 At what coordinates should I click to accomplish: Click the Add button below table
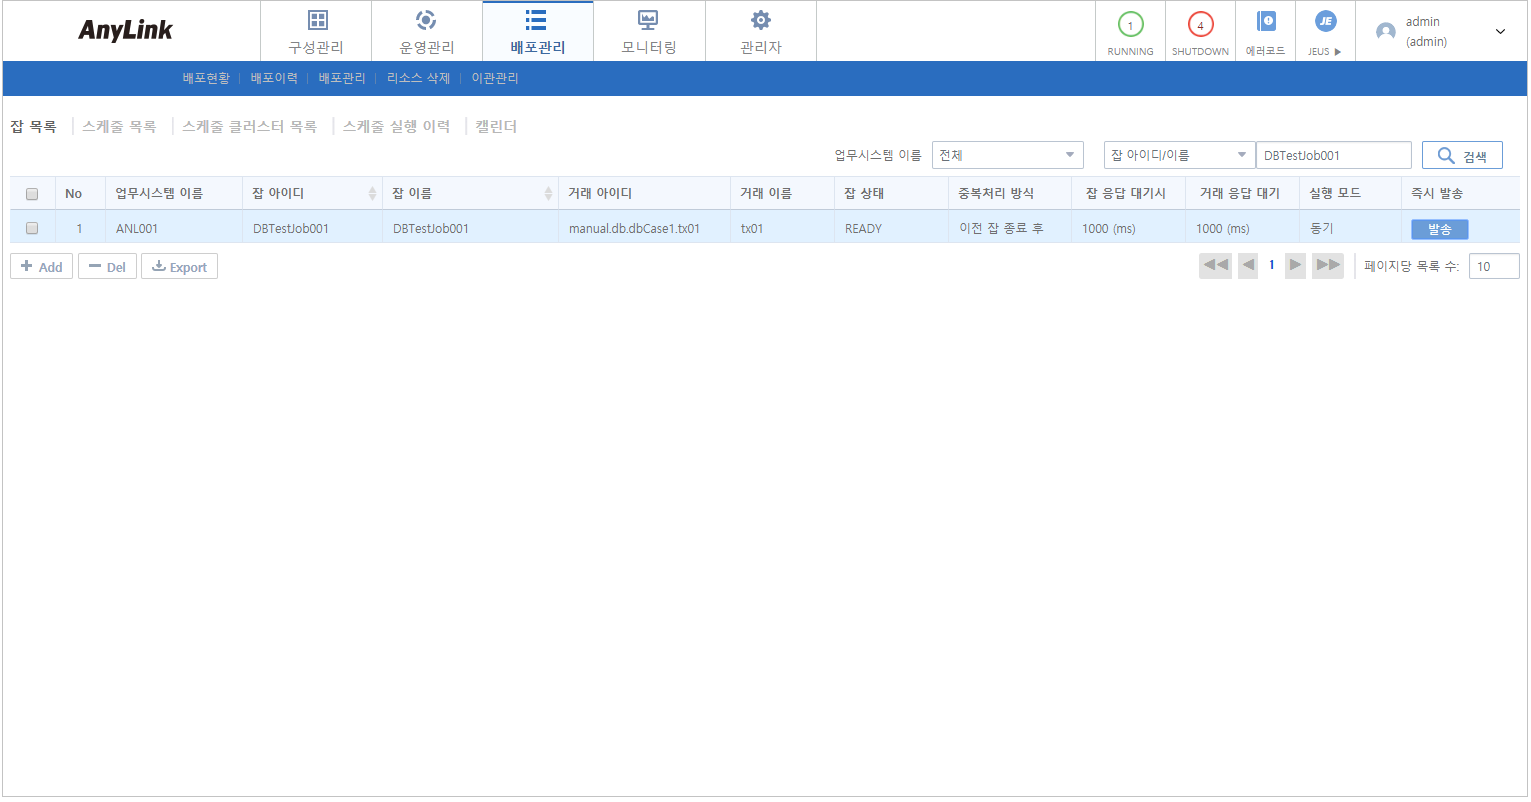42,267
